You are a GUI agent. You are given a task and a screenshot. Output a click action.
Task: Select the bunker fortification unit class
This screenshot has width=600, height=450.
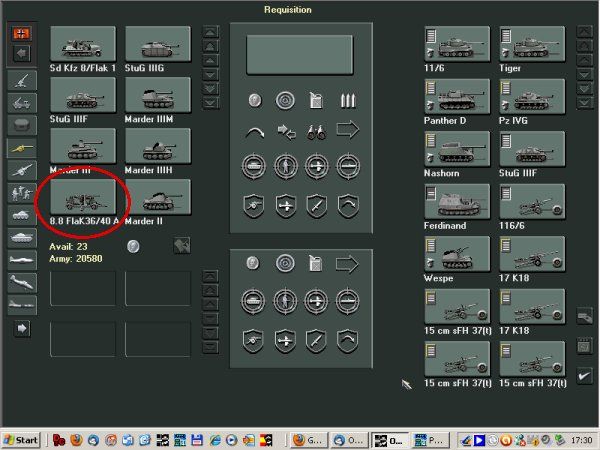pos(22,125)
